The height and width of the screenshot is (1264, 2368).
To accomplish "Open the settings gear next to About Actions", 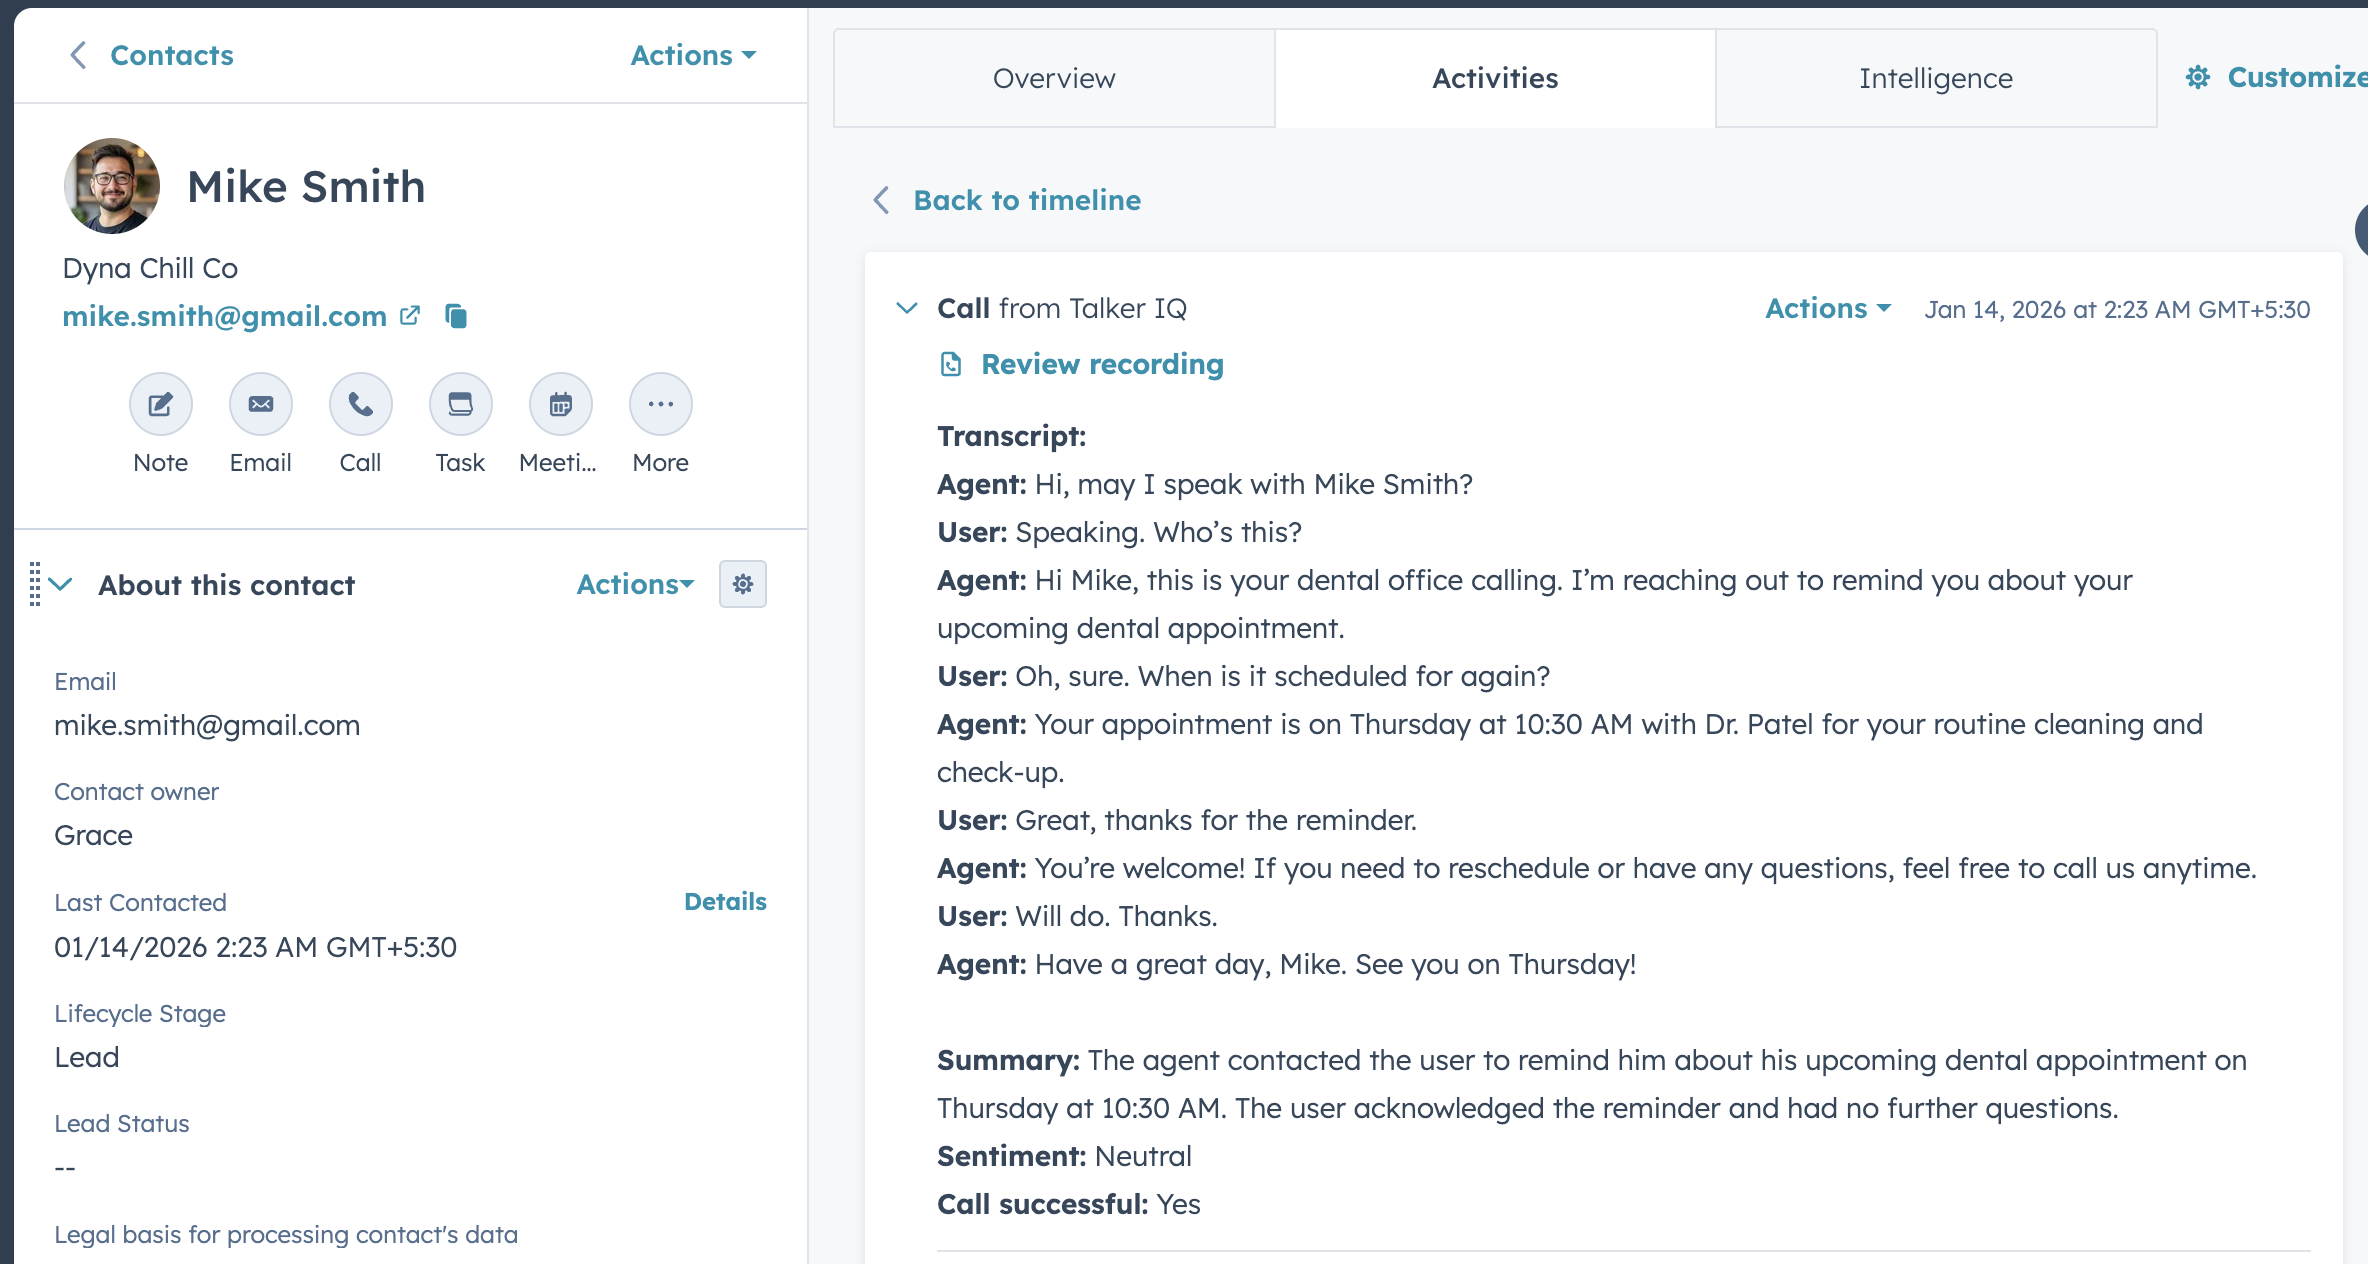I will pyautogui.click(x=742, y=583).
